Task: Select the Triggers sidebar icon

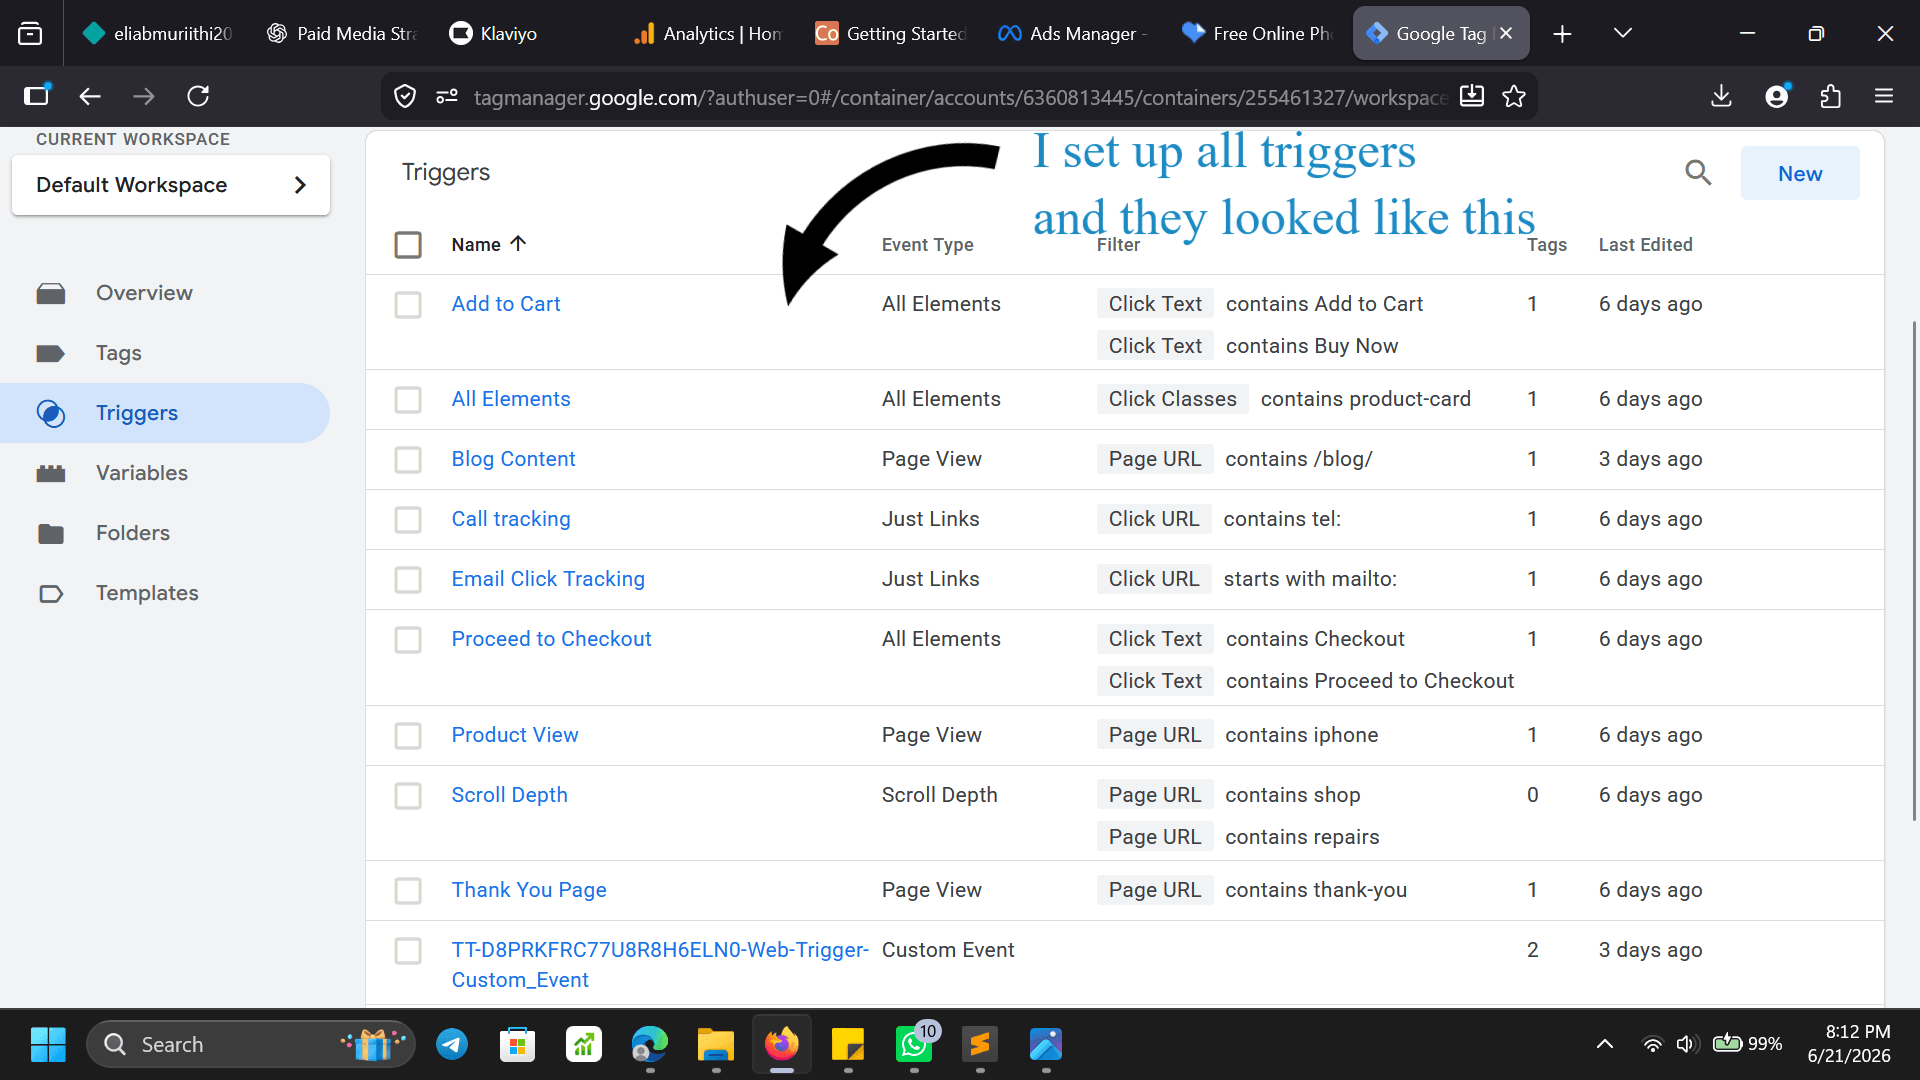Action: click(x=51, y=413)
